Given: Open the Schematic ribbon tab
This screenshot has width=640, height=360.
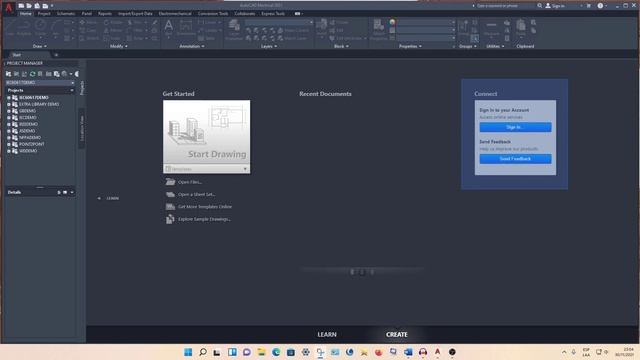Looking at the screenshot, I should [x=66, y=14].
